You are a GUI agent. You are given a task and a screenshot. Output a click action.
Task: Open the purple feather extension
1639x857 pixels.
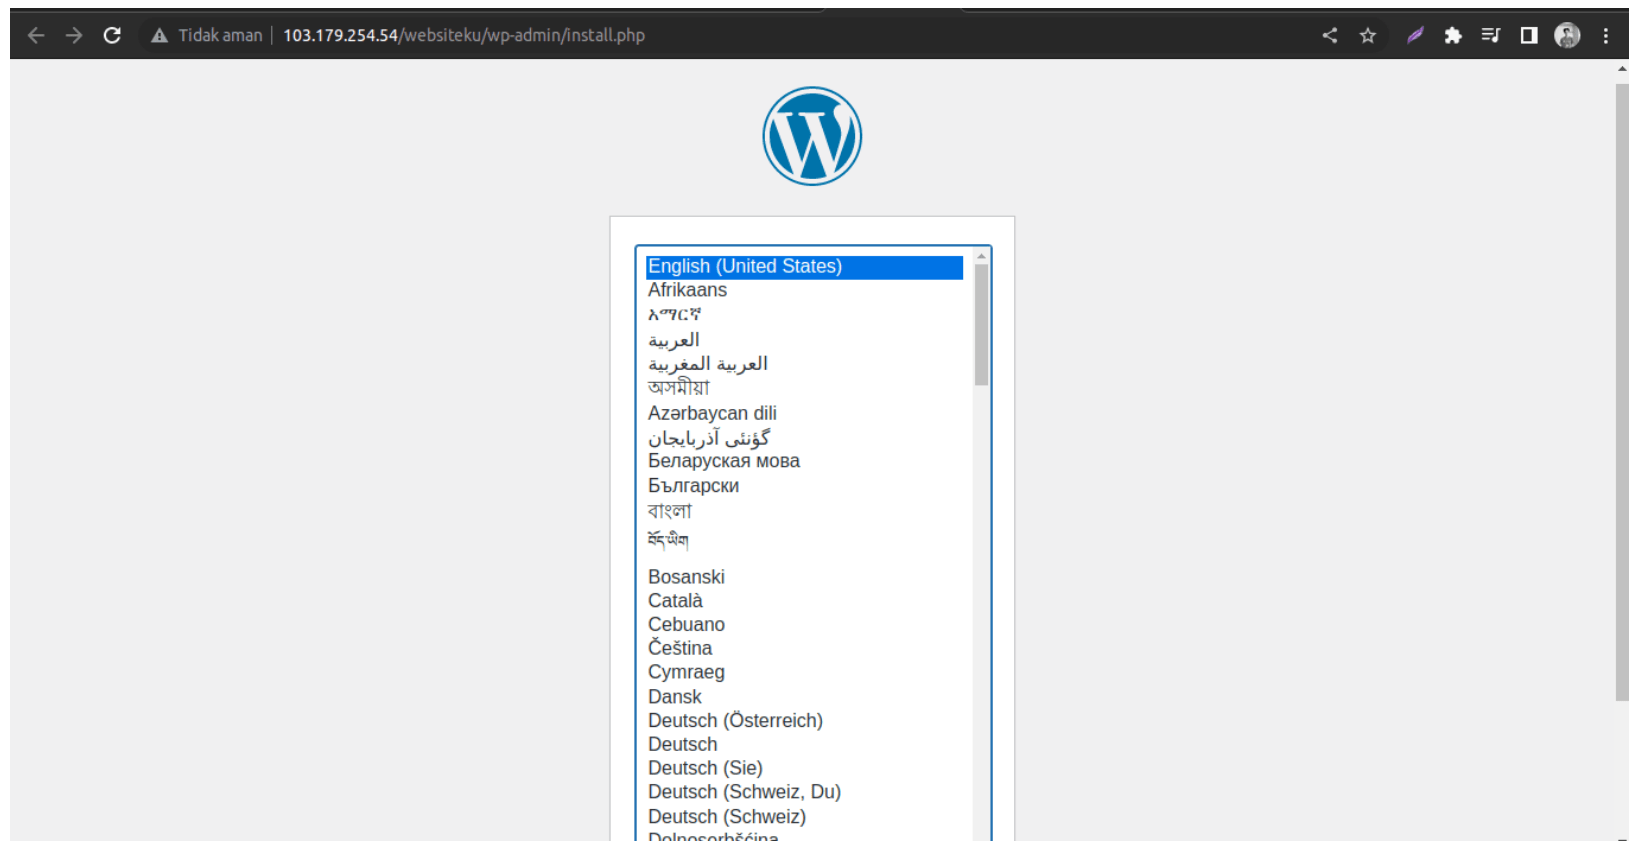[1415, 36]
